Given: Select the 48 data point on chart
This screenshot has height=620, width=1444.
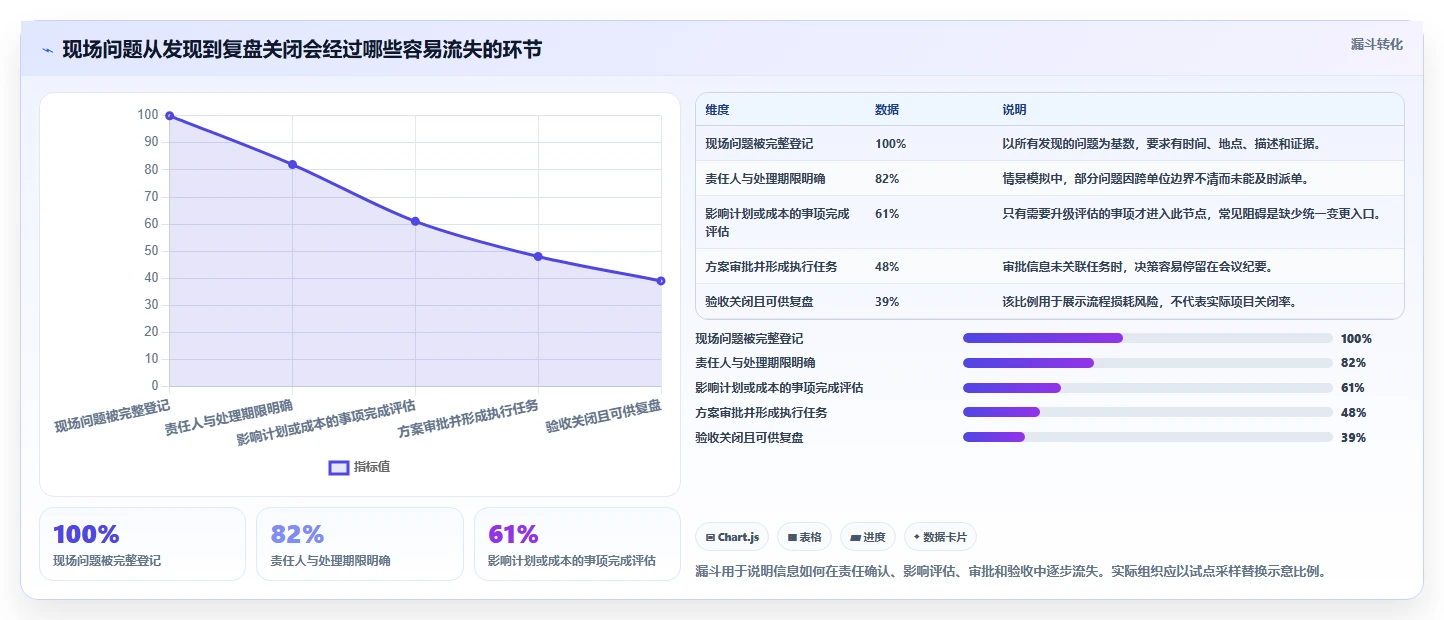Looking at the screenshot, I should [538, 256].
